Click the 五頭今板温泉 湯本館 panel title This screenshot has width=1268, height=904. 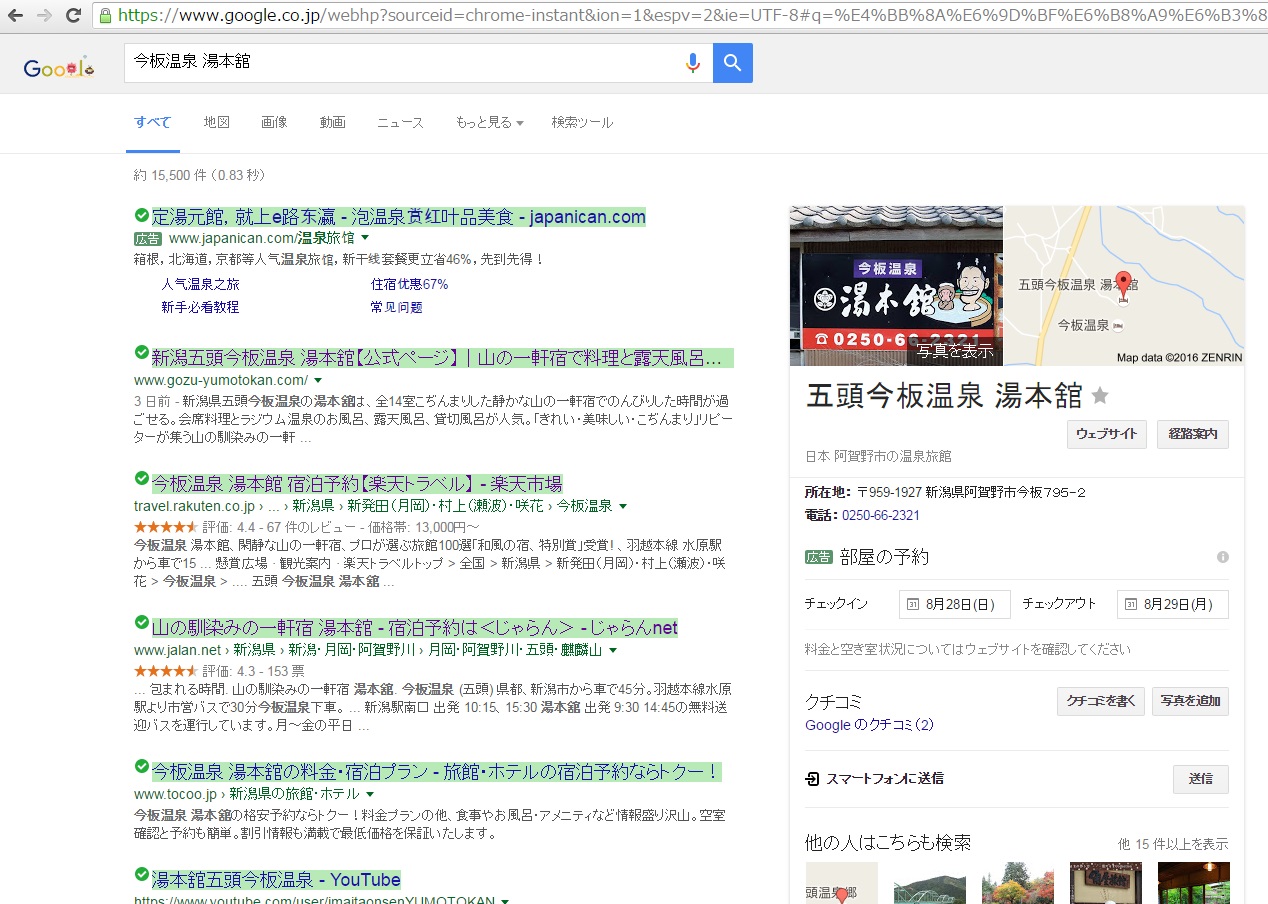coord(944,396)
